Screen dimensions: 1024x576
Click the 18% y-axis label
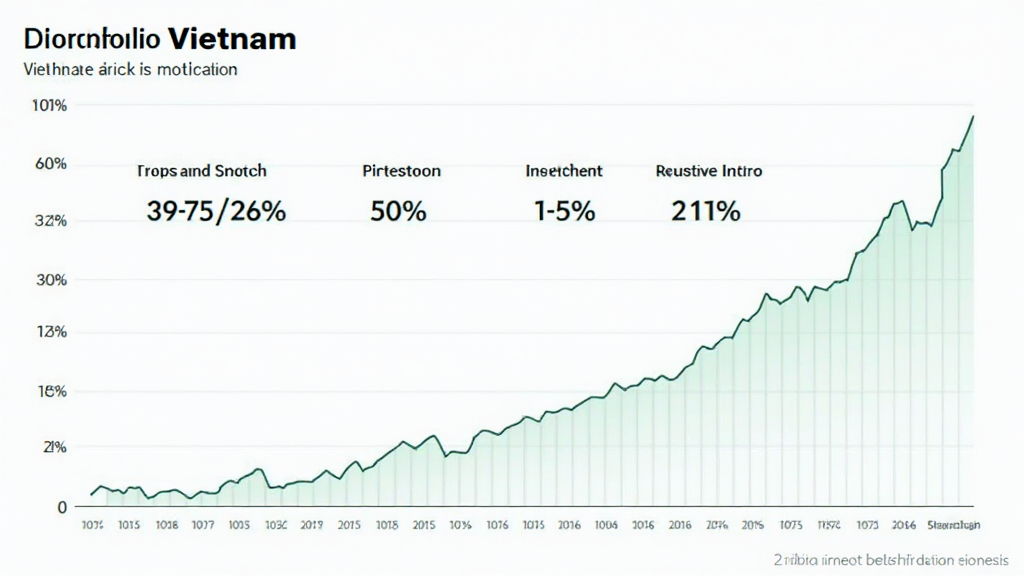(50, 391)
